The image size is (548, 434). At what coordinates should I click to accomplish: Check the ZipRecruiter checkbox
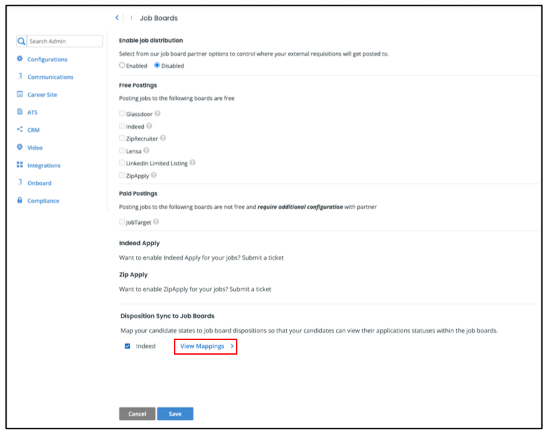pos(122,138)
